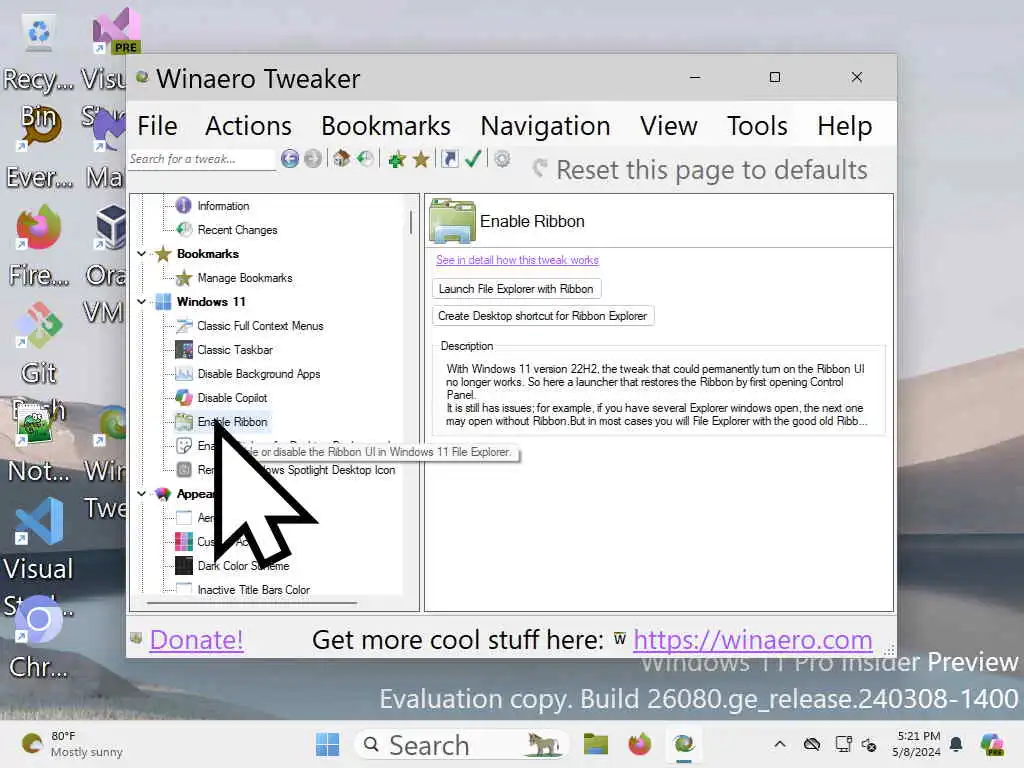
Task: Select Information item in the tree
Action: [223, 206]
